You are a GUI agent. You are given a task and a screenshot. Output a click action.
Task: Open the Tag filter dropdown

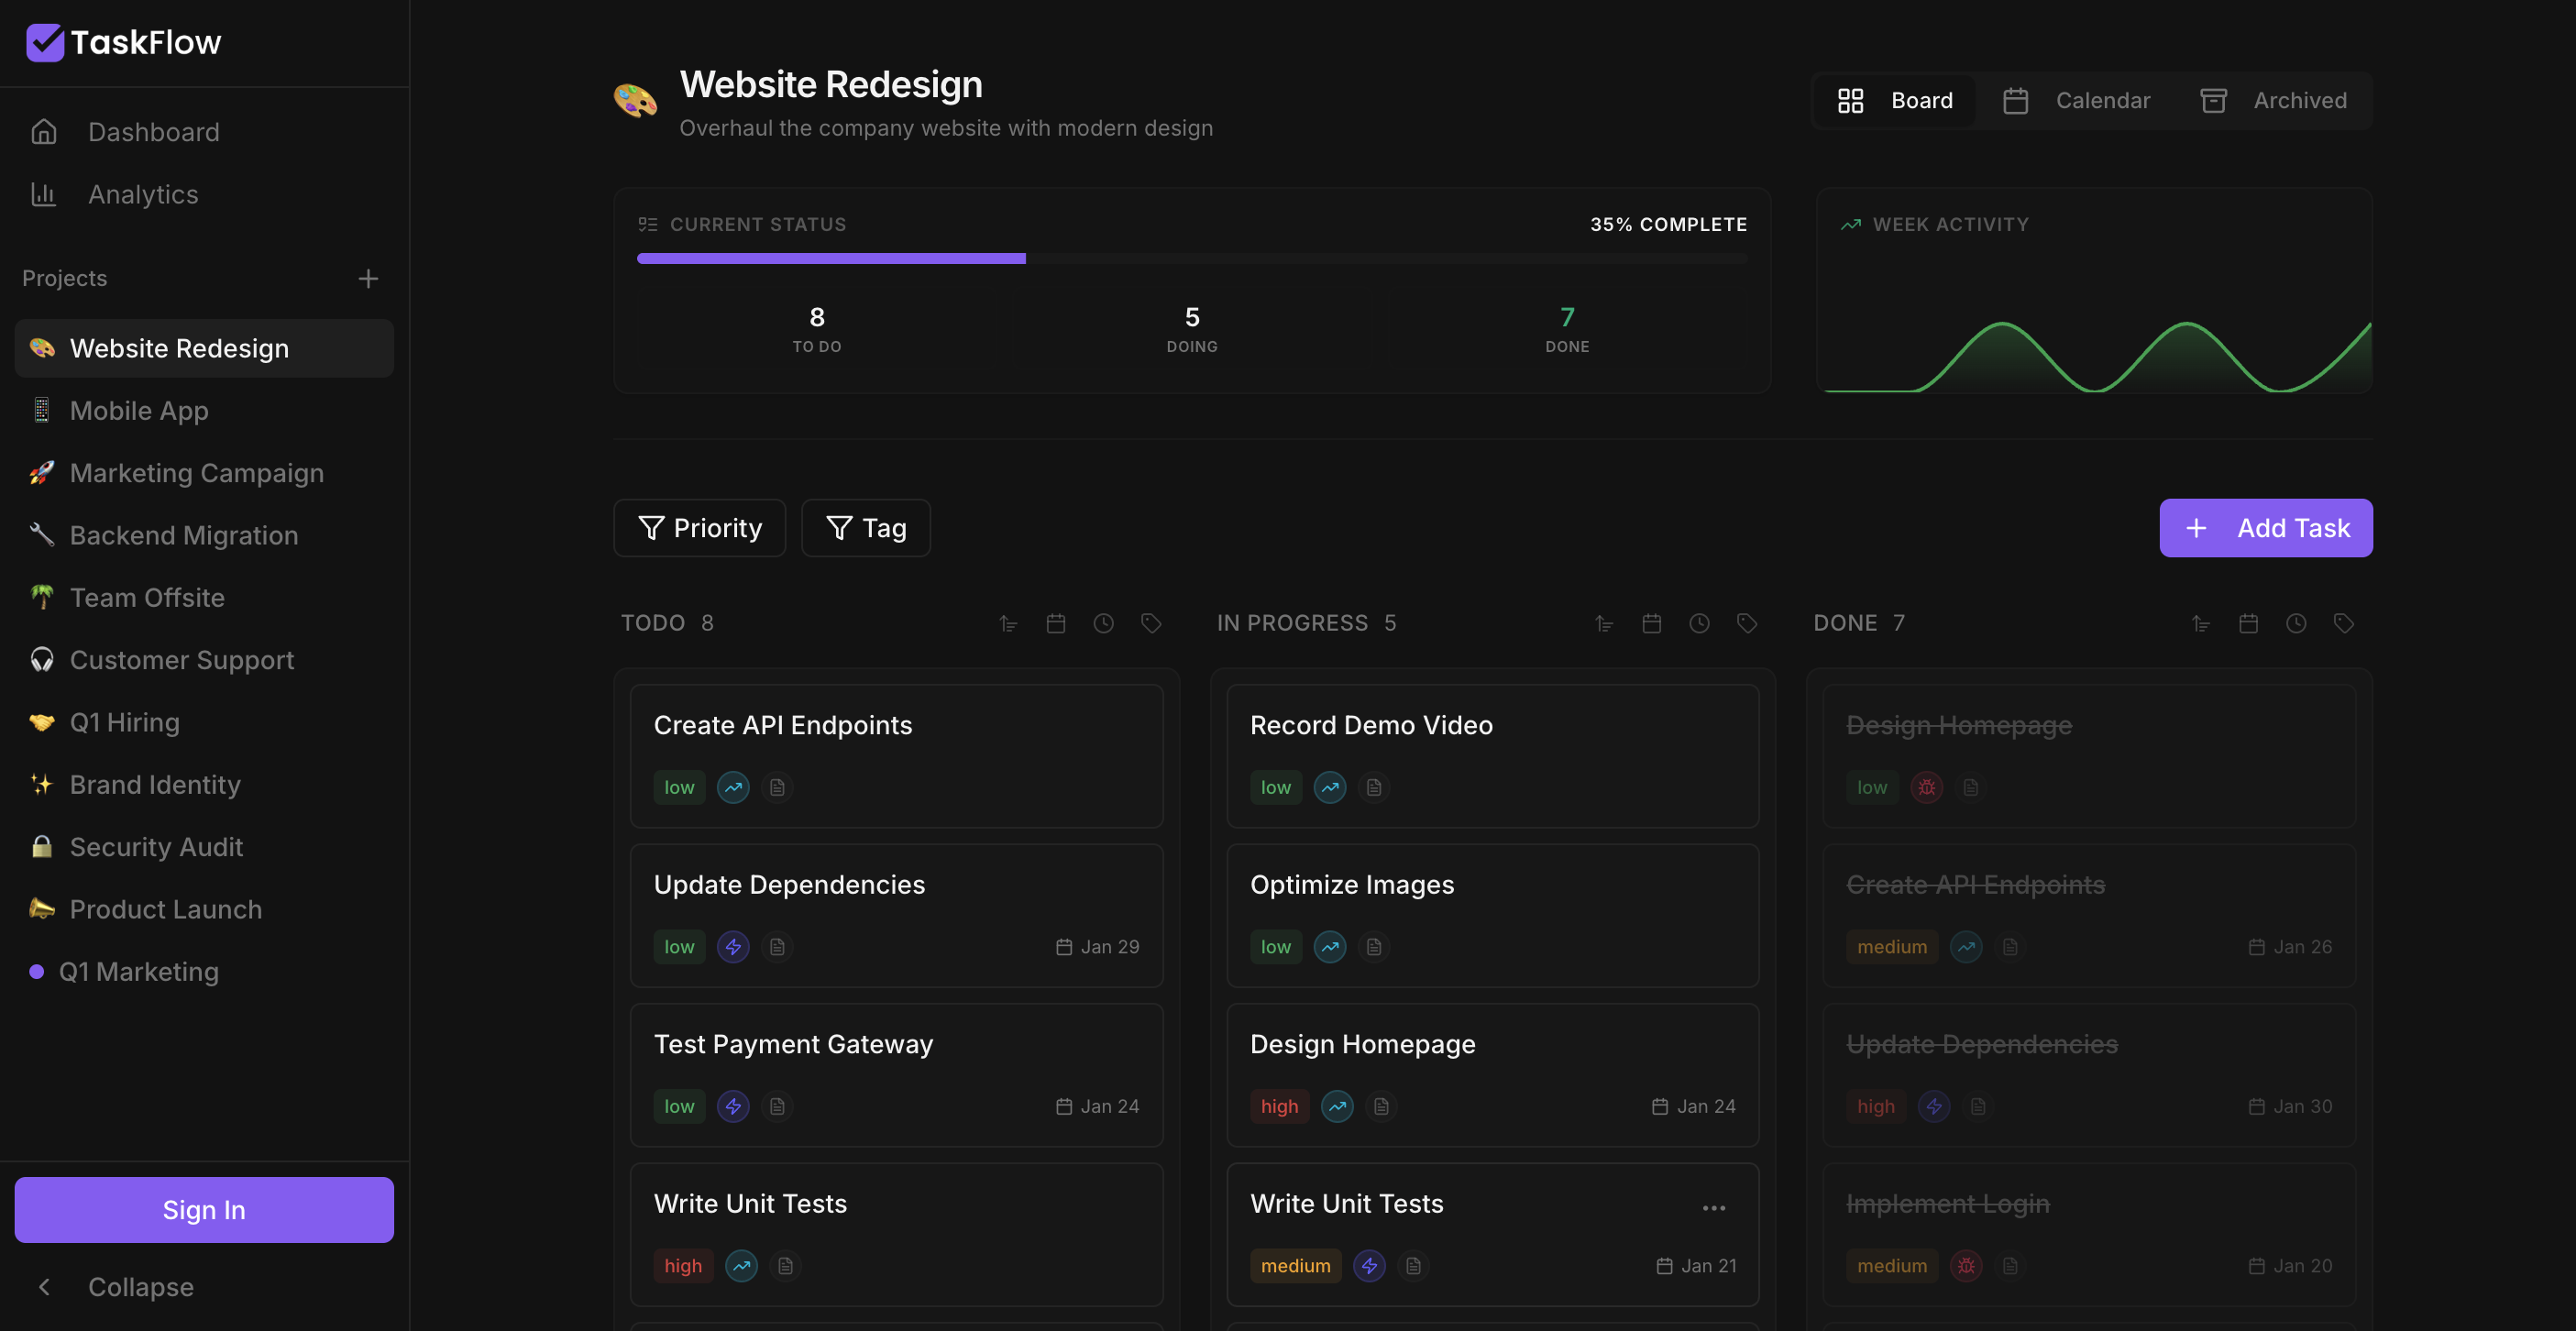[x=866, y=528]
